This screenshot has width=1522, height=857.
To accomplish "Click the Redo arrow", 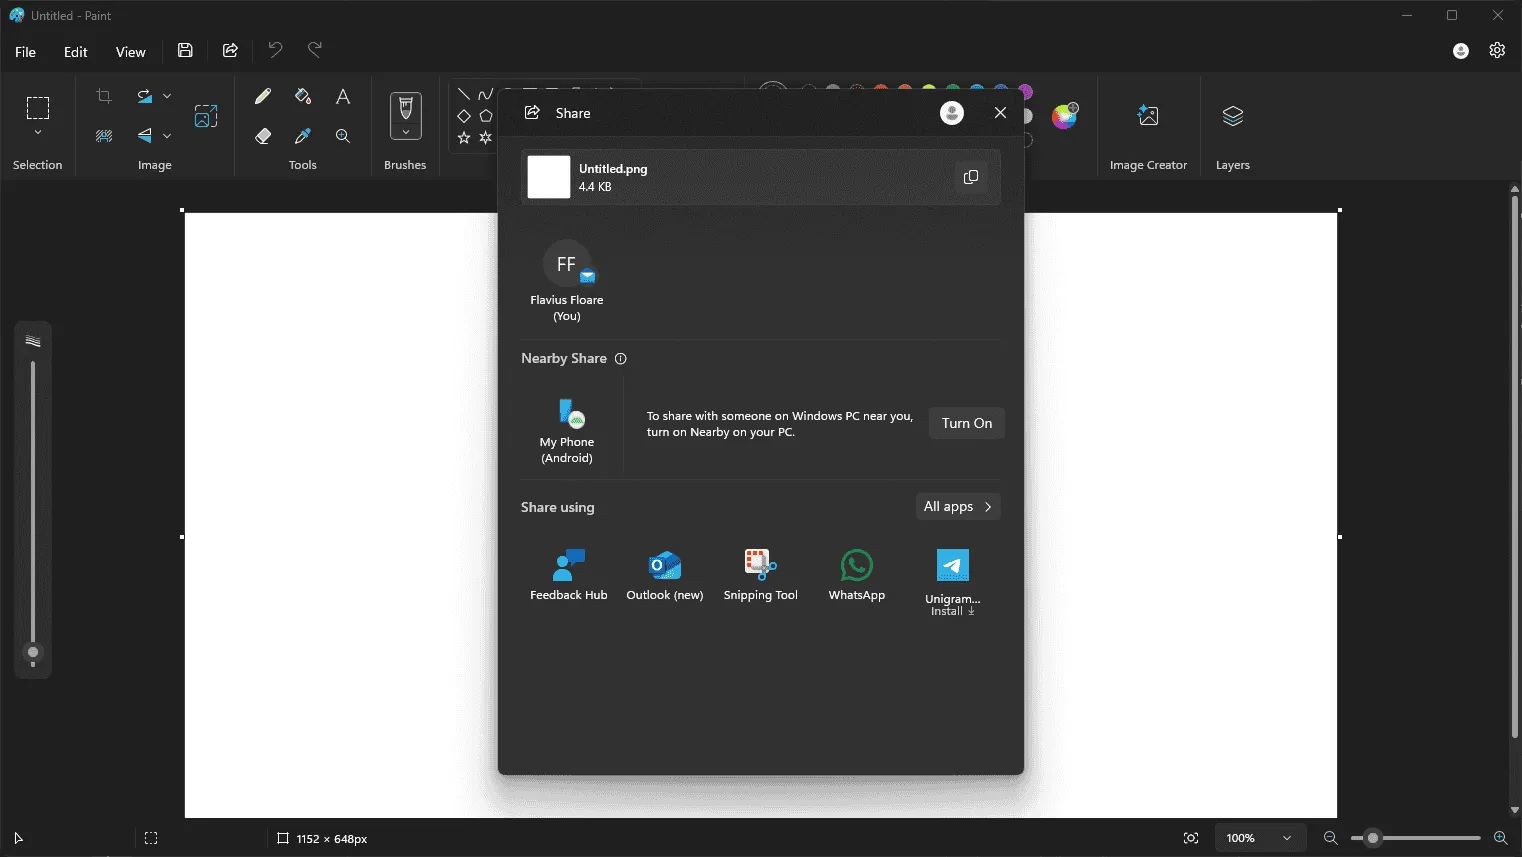I will pos(315,50).
